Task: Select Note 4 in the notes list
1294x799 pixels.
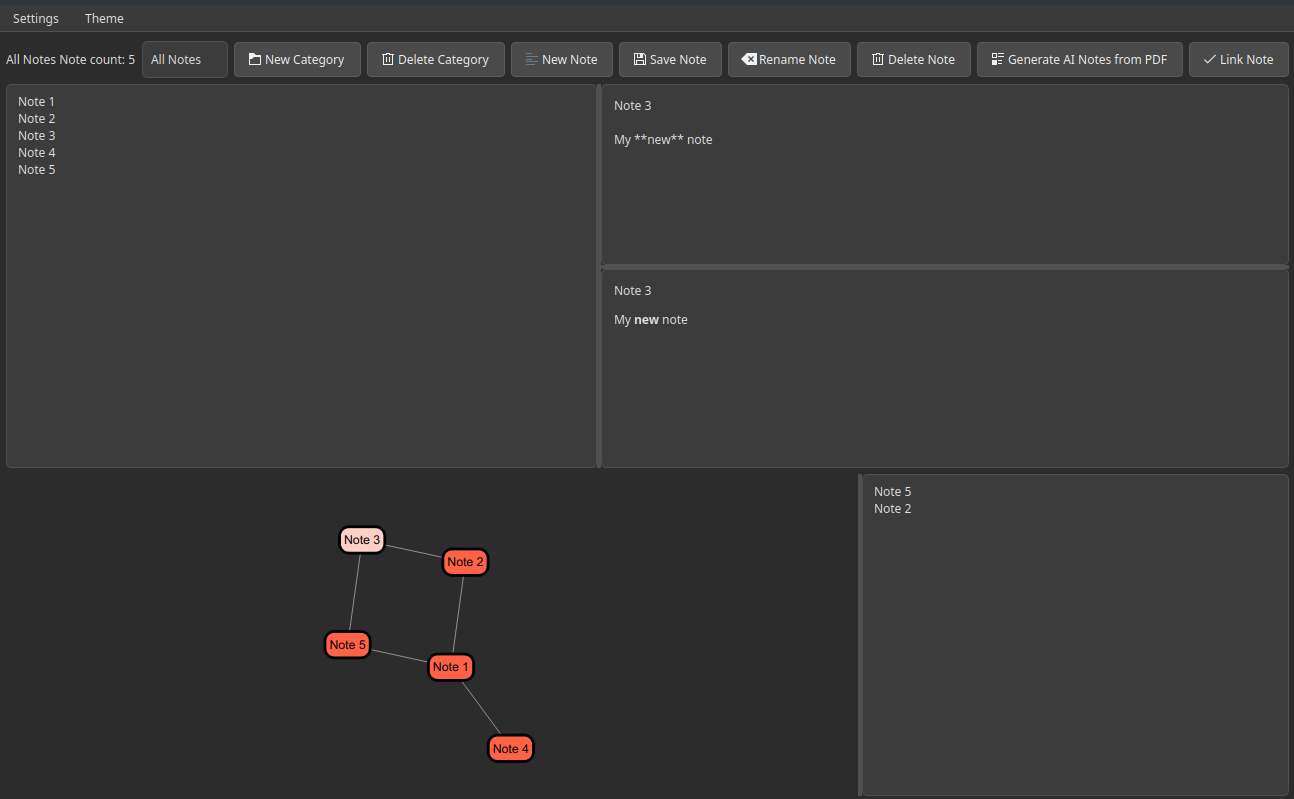Action: pyautogui.click(x=37, y=153)
